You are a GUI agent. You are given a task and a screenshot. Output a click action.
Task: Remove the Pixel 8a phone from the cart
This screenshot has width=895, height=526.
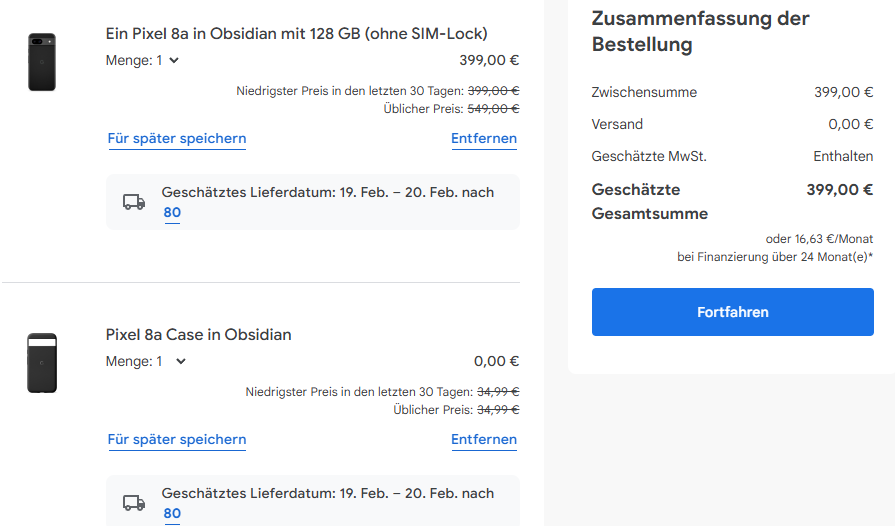click(x=484, y=139)
